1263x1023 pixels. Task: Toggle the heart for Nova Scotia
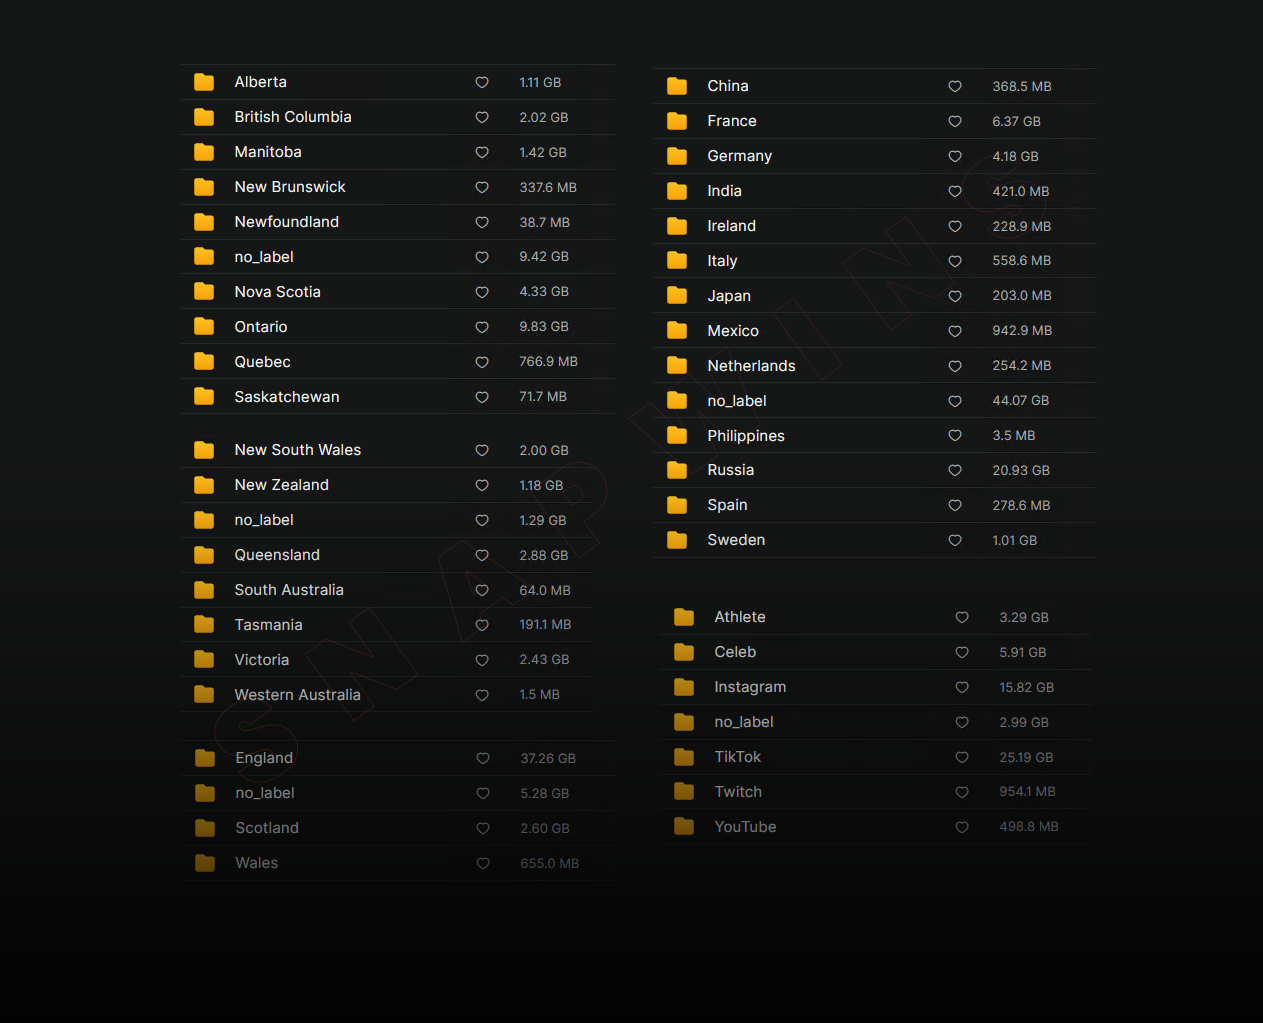[x=482, y=292]
